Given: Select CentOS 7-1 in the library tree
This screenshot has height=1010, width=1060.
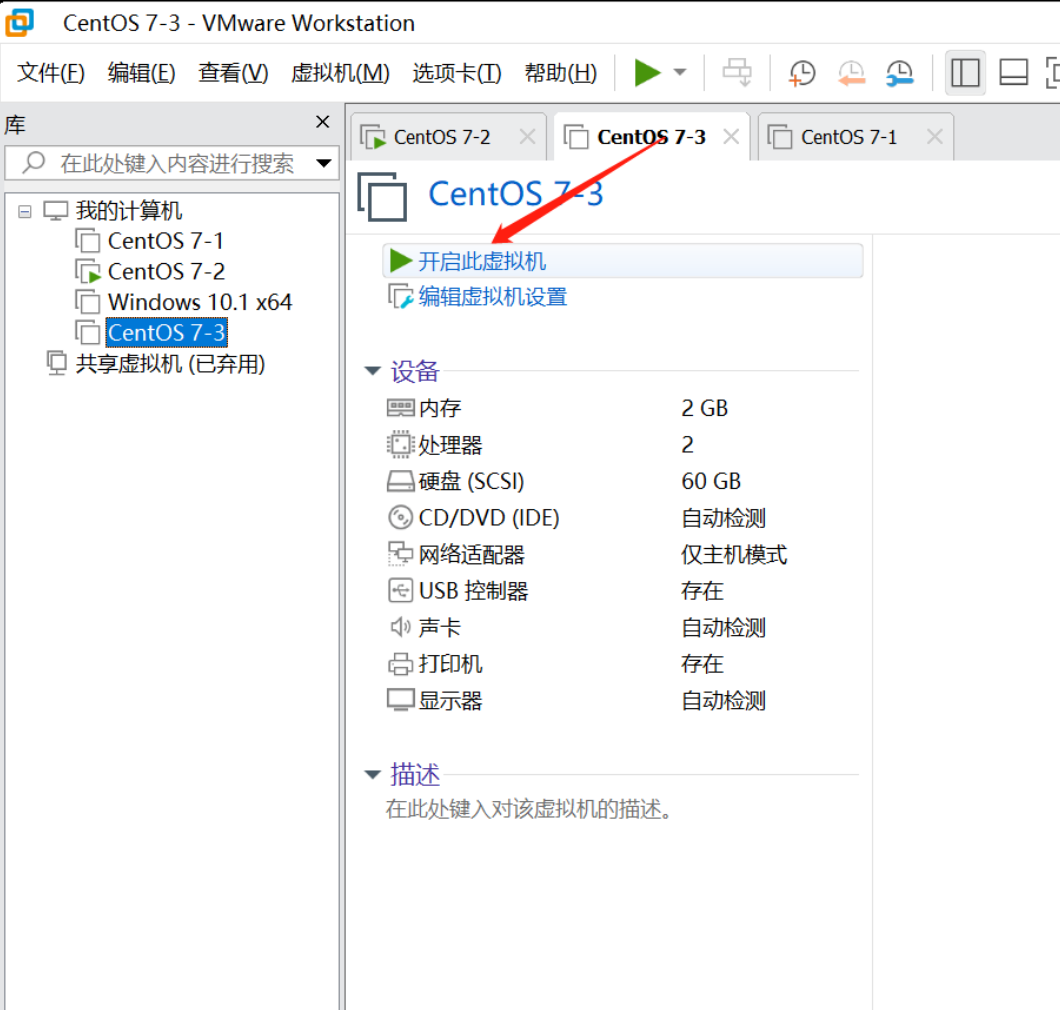Looking at the screenshot, I should 165,241.
